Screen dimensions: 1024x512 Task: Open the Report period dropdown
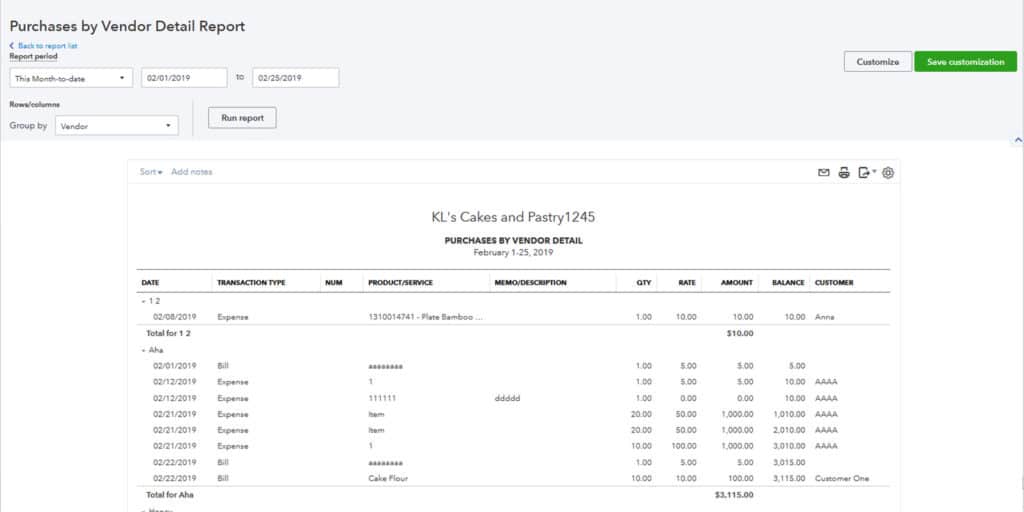point(71,78)
